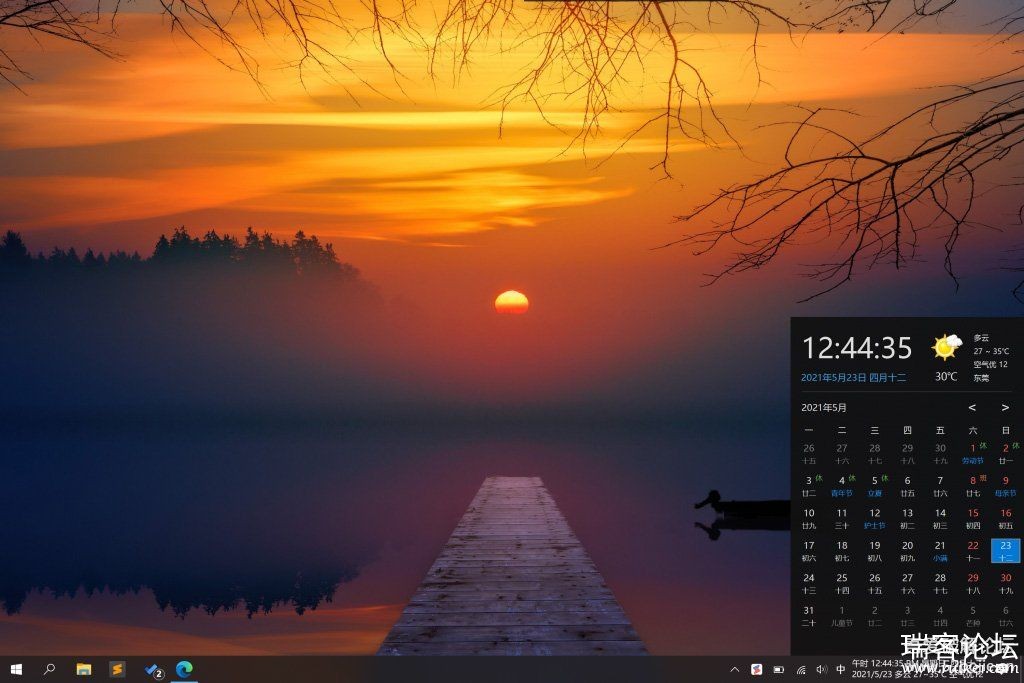Screen dimensions: 1024x683
Task: Select May 9 labeled 母亲节
Action: point(1006,486)
